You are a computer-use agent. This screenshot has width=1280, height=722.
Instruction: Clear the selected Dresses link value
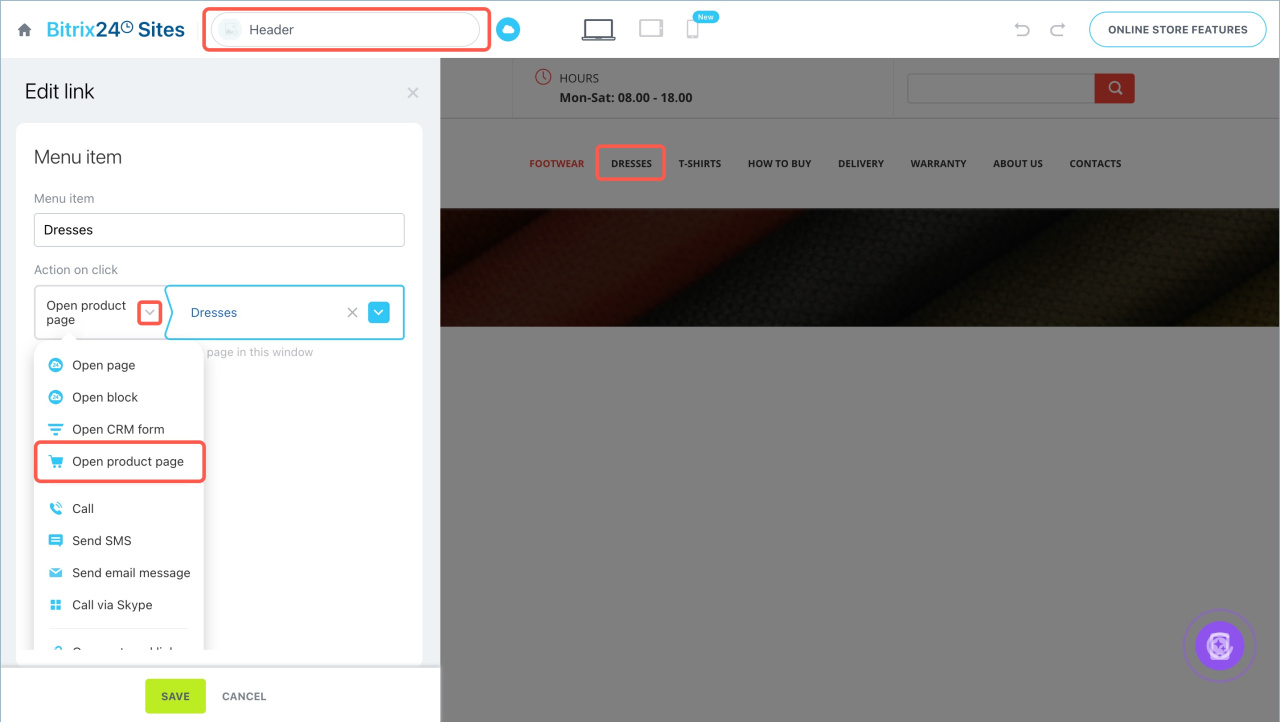tap(352, 313)
